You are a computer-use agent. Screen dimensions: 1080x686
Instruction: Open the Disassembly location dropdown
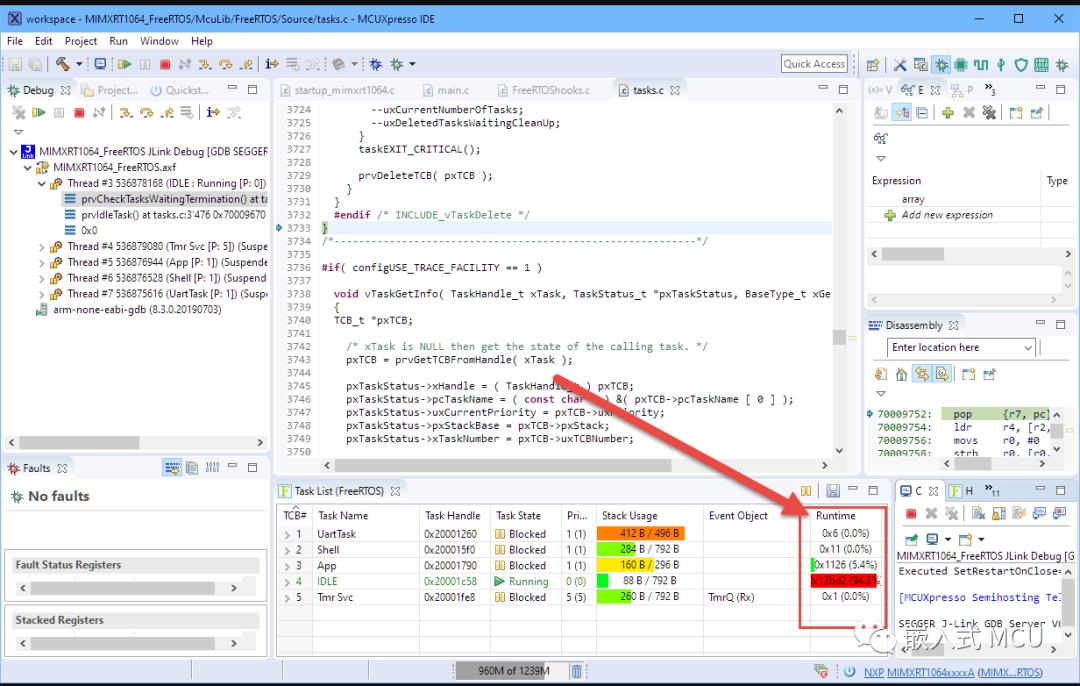tap(1028, 347)
